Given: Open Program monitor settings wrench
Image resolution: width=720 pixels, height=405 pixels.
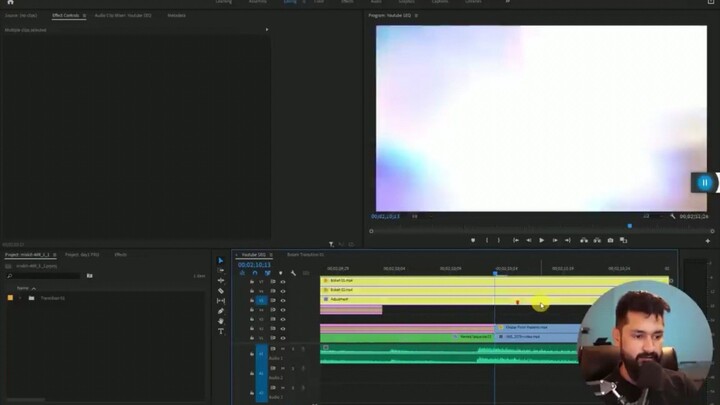Looking at the screenshot, I should pyautogui.click(x=673, y=216).
